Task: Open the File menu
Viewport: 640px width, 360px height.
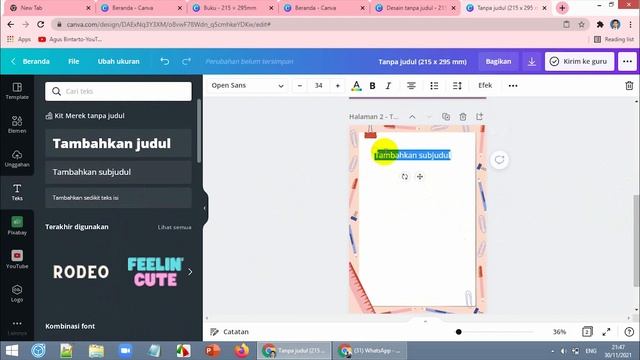Action: (73, 62)
